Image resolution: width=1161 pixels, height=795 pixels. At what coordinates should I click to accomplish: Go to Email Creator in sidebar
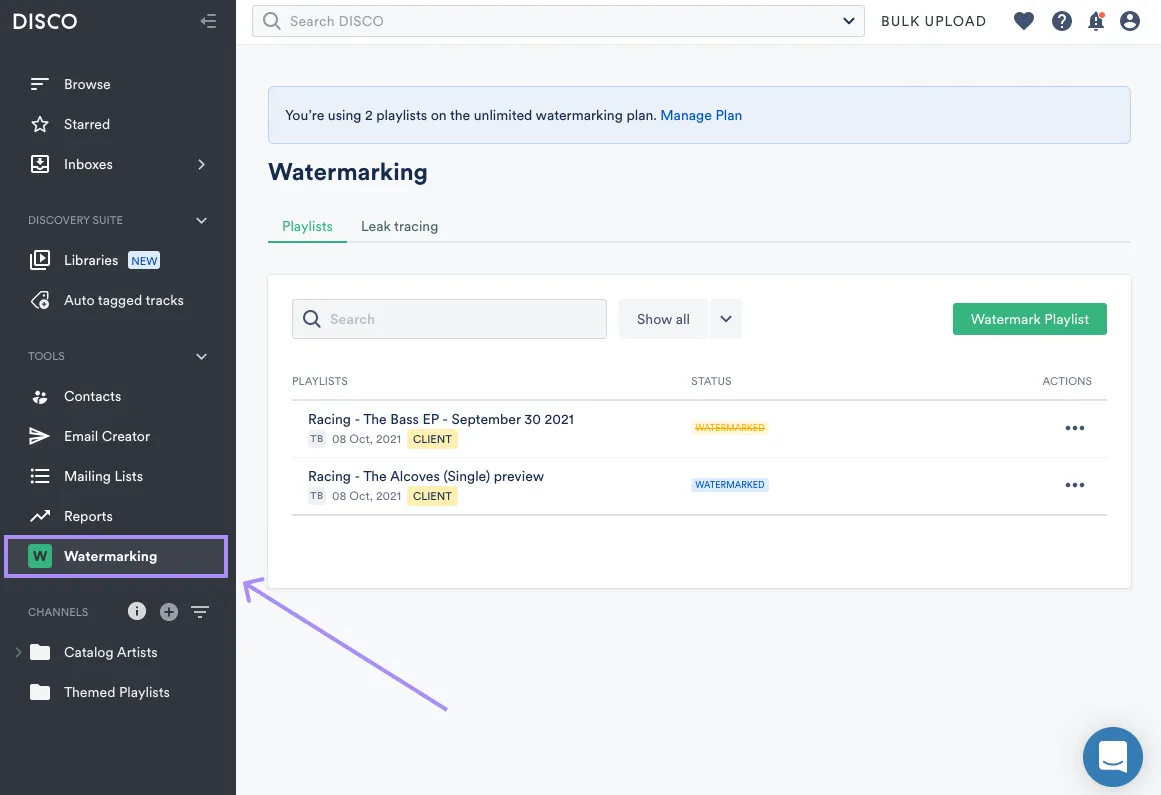tap(106, 436)
